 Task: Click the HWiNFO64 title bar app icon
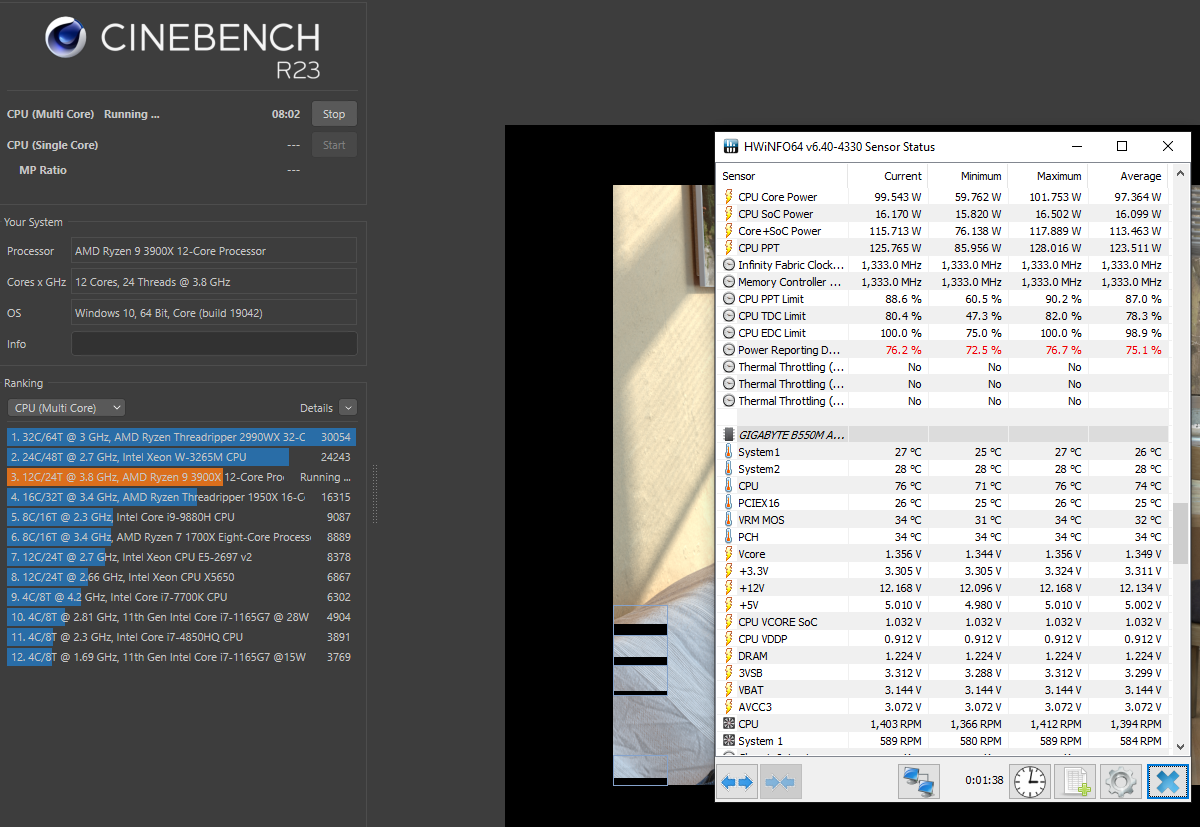730,146
